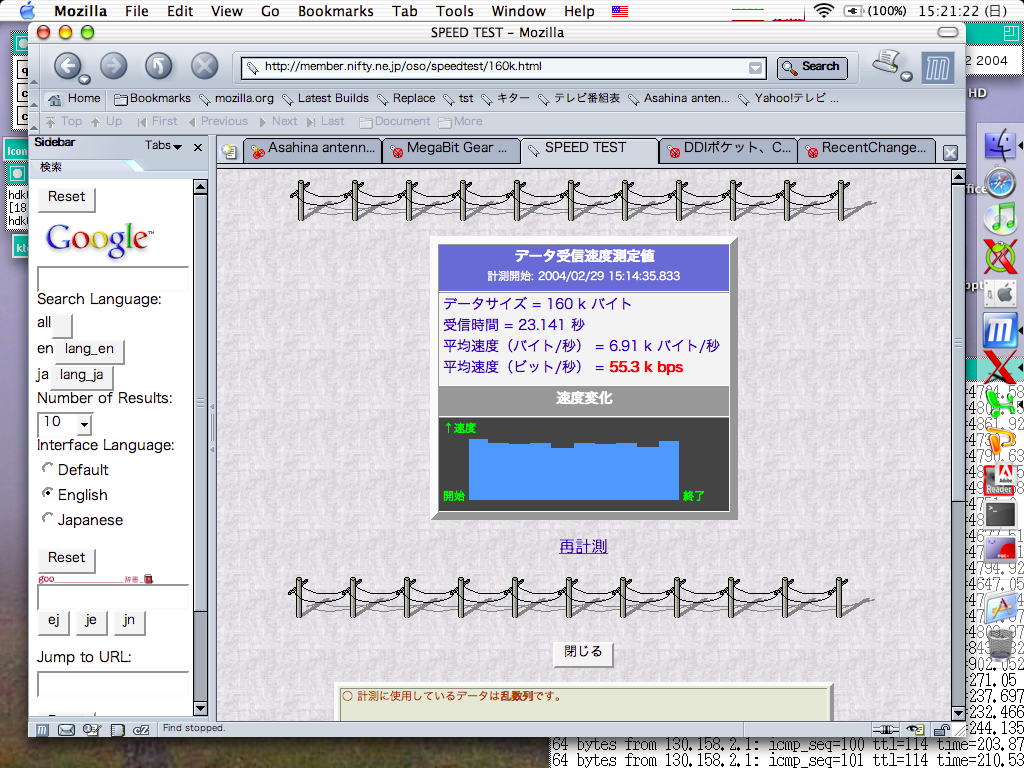Image resolution: width=1024 pixels, height=768 pixels.
Task: Click into the URL address field
Action: [x=502, y=67]
